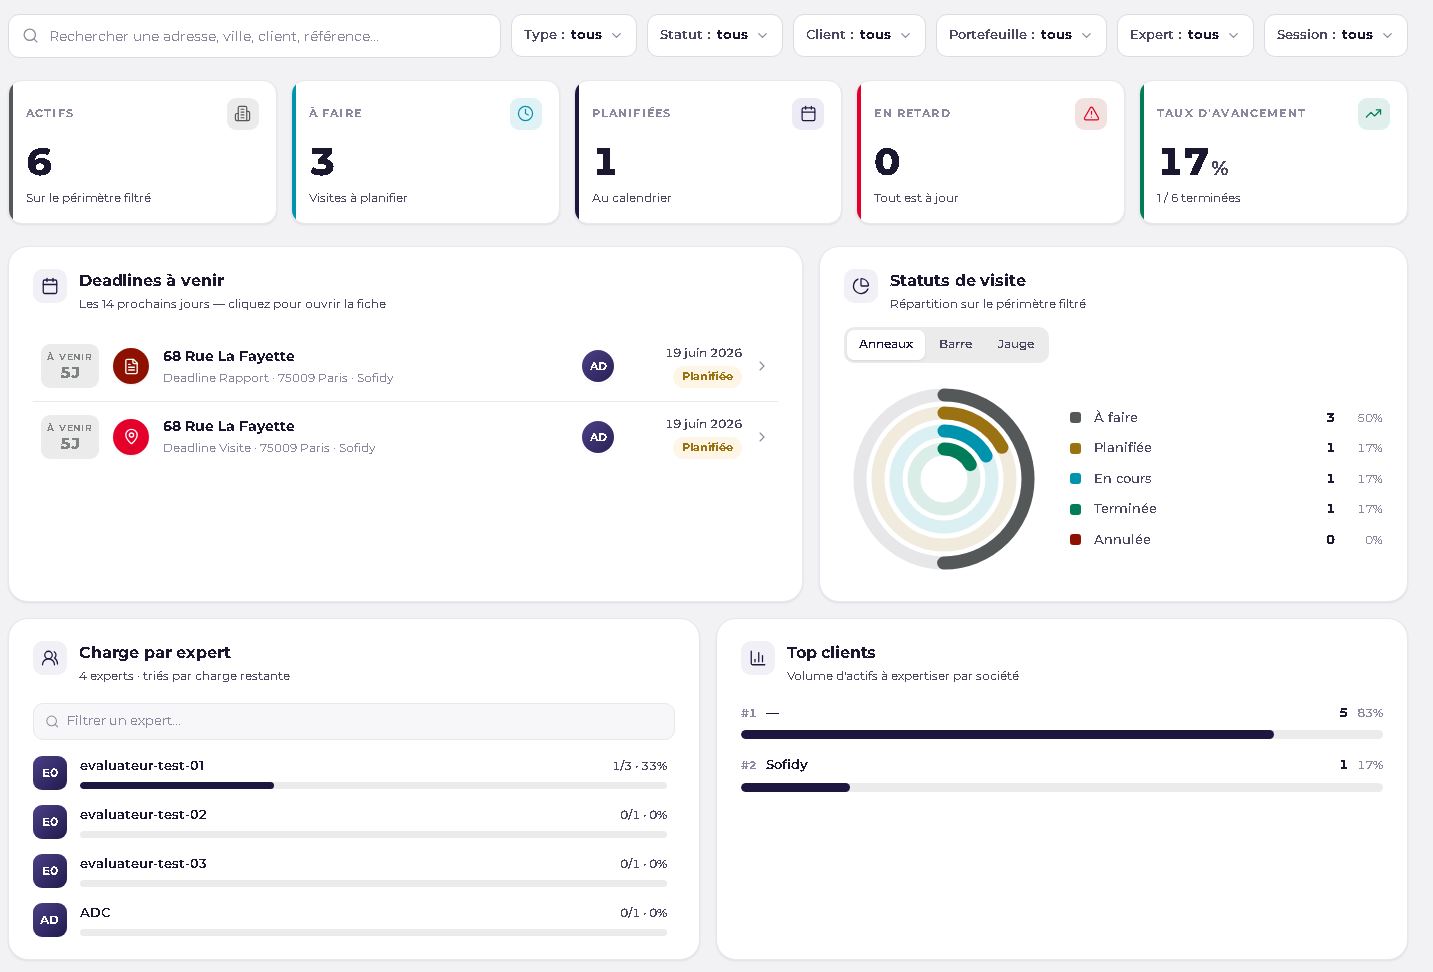Image resolution: width=1433 pixels, height=972 pixels.
Task: Open the À faire summary card
Action: (x=426, y=152)
